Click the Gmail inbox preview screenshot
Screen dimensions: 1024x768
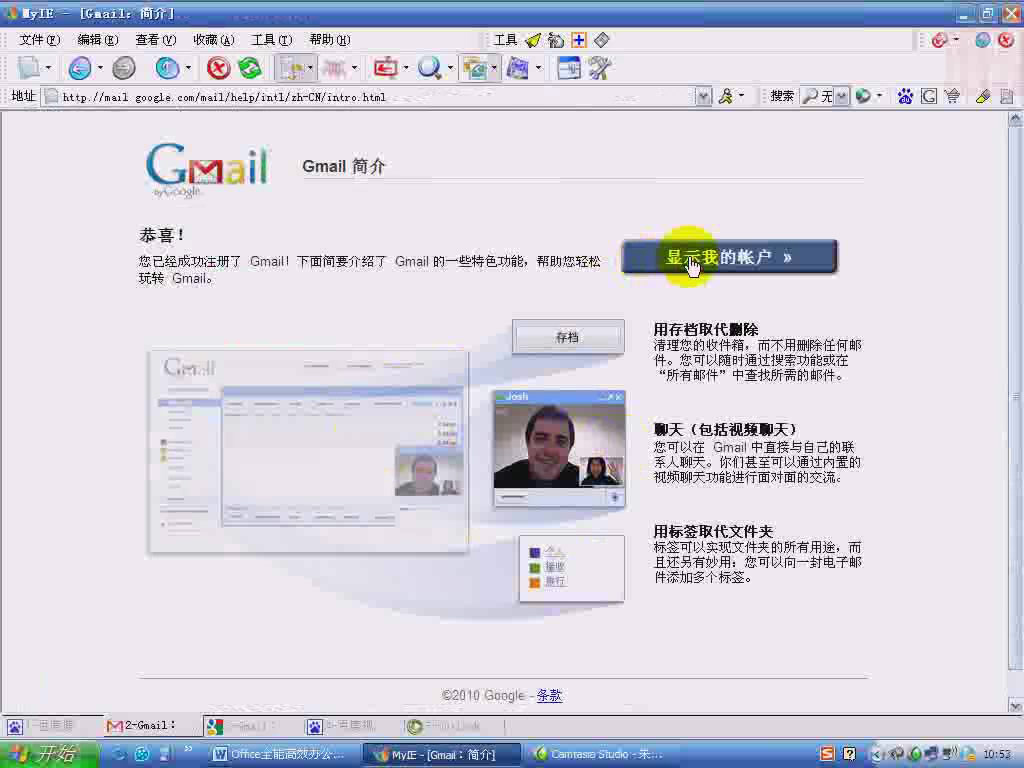point(308,451)
